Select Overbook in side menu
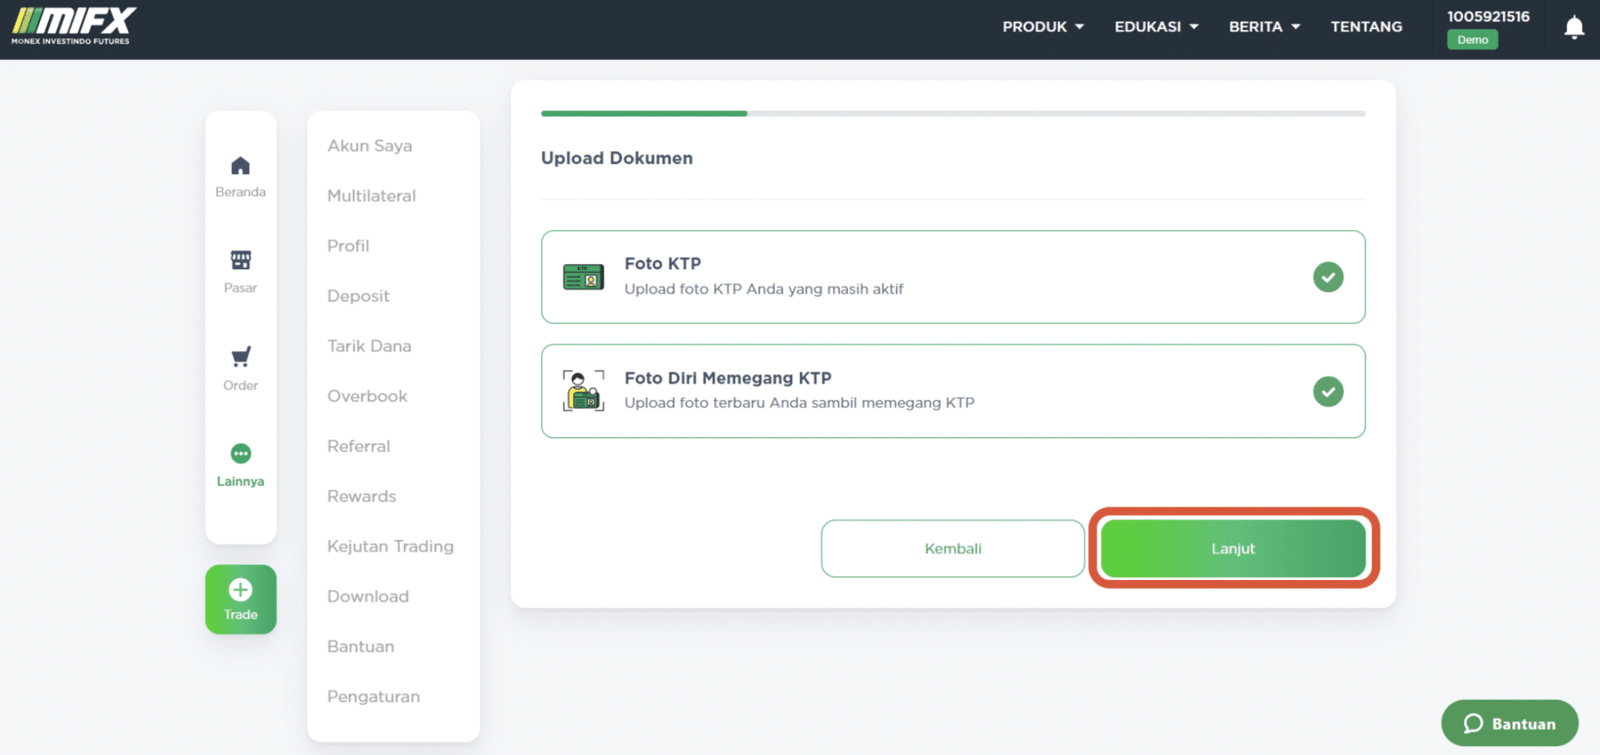Image resolution: width=1600 pixels, height=755 pixels. point(367,396)
